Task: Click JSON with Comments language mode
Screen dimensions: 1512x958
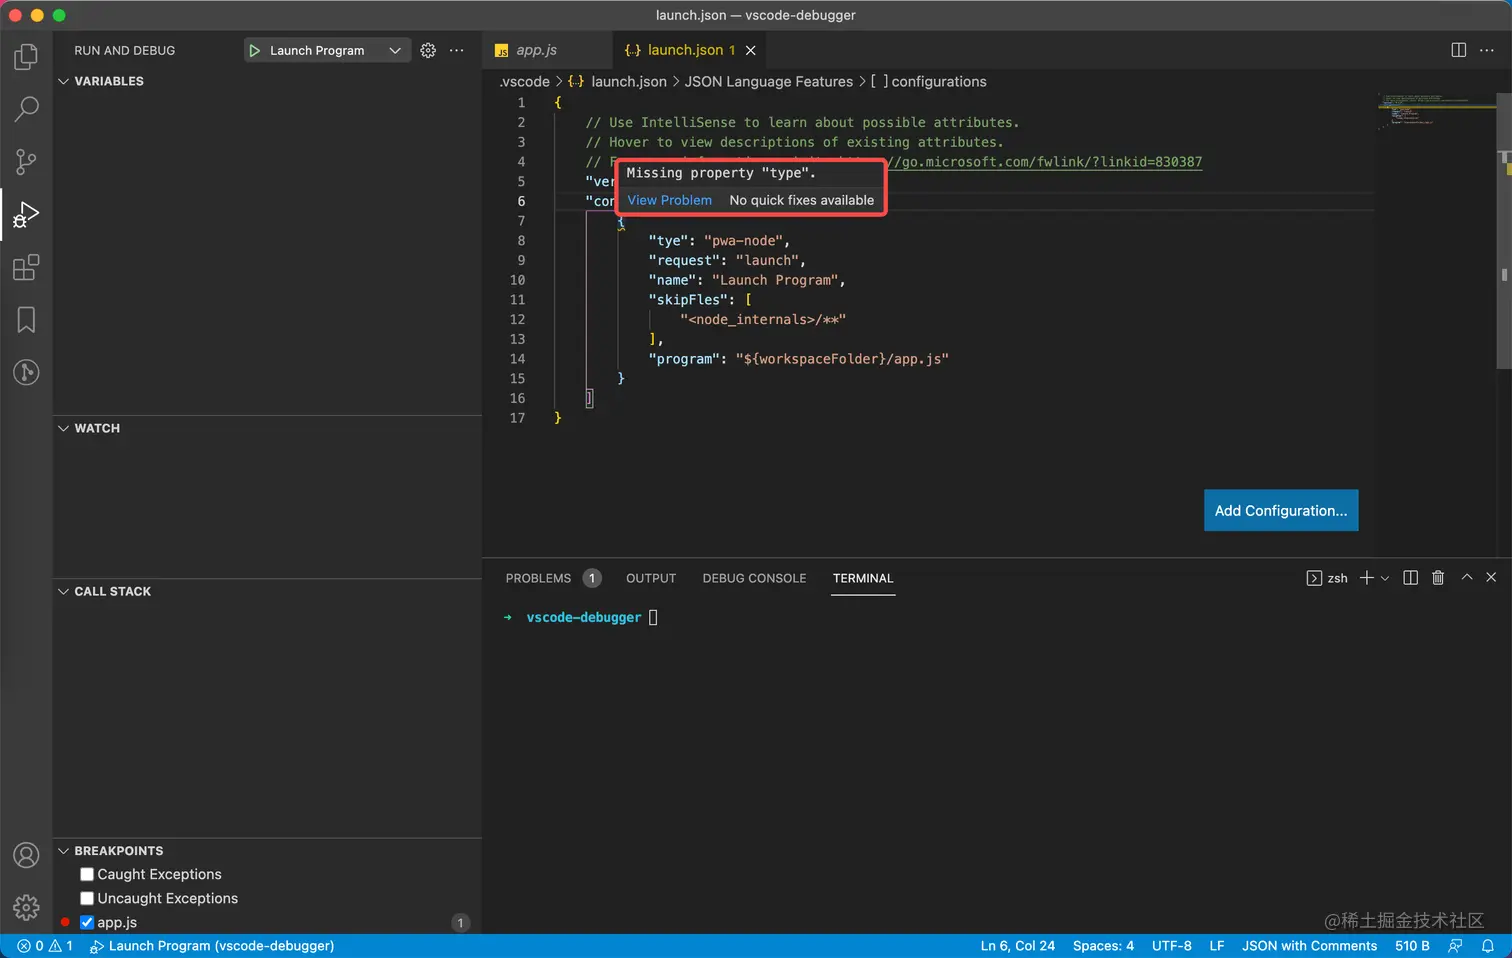Action: (x=1309, y=946)
